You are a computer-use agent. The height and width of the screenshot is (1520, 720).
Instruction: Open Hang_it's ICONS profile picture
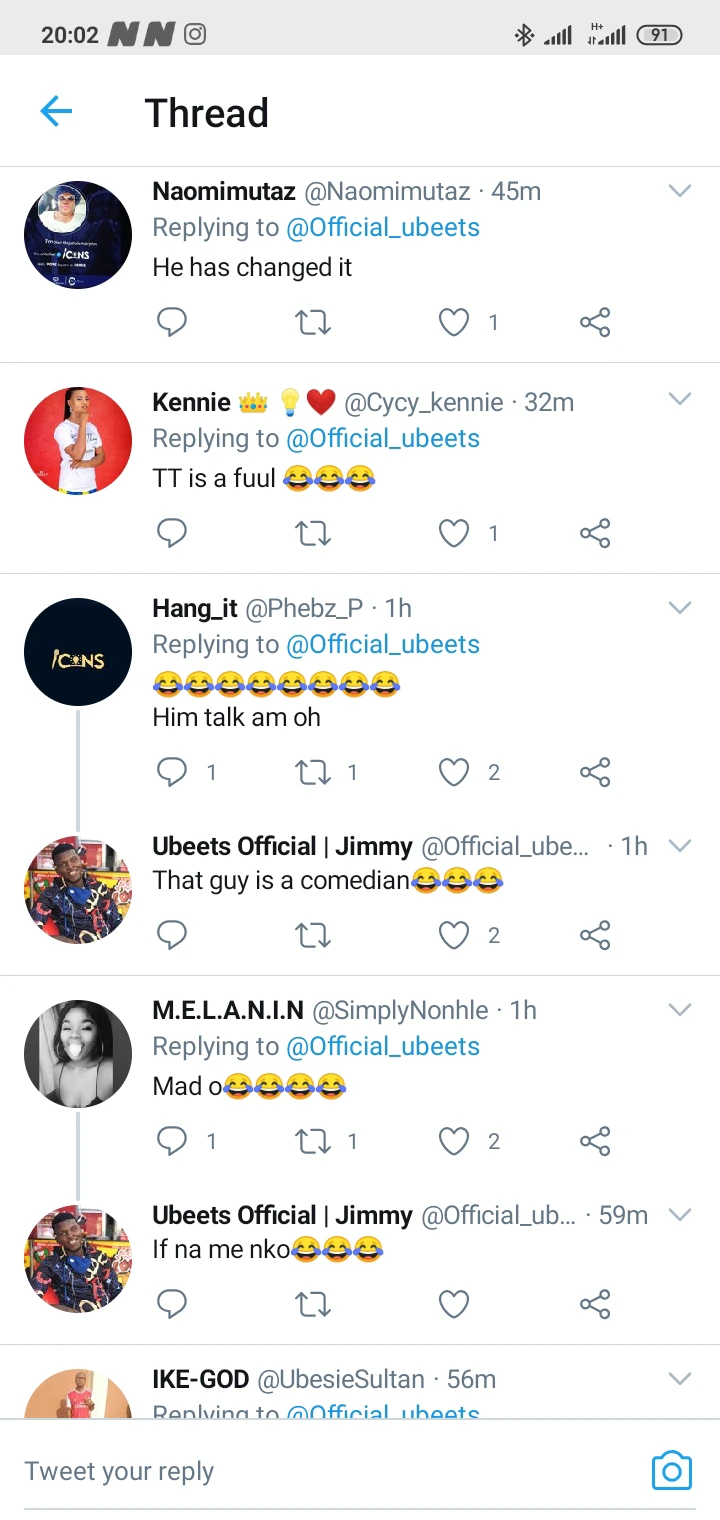(78, 652)
